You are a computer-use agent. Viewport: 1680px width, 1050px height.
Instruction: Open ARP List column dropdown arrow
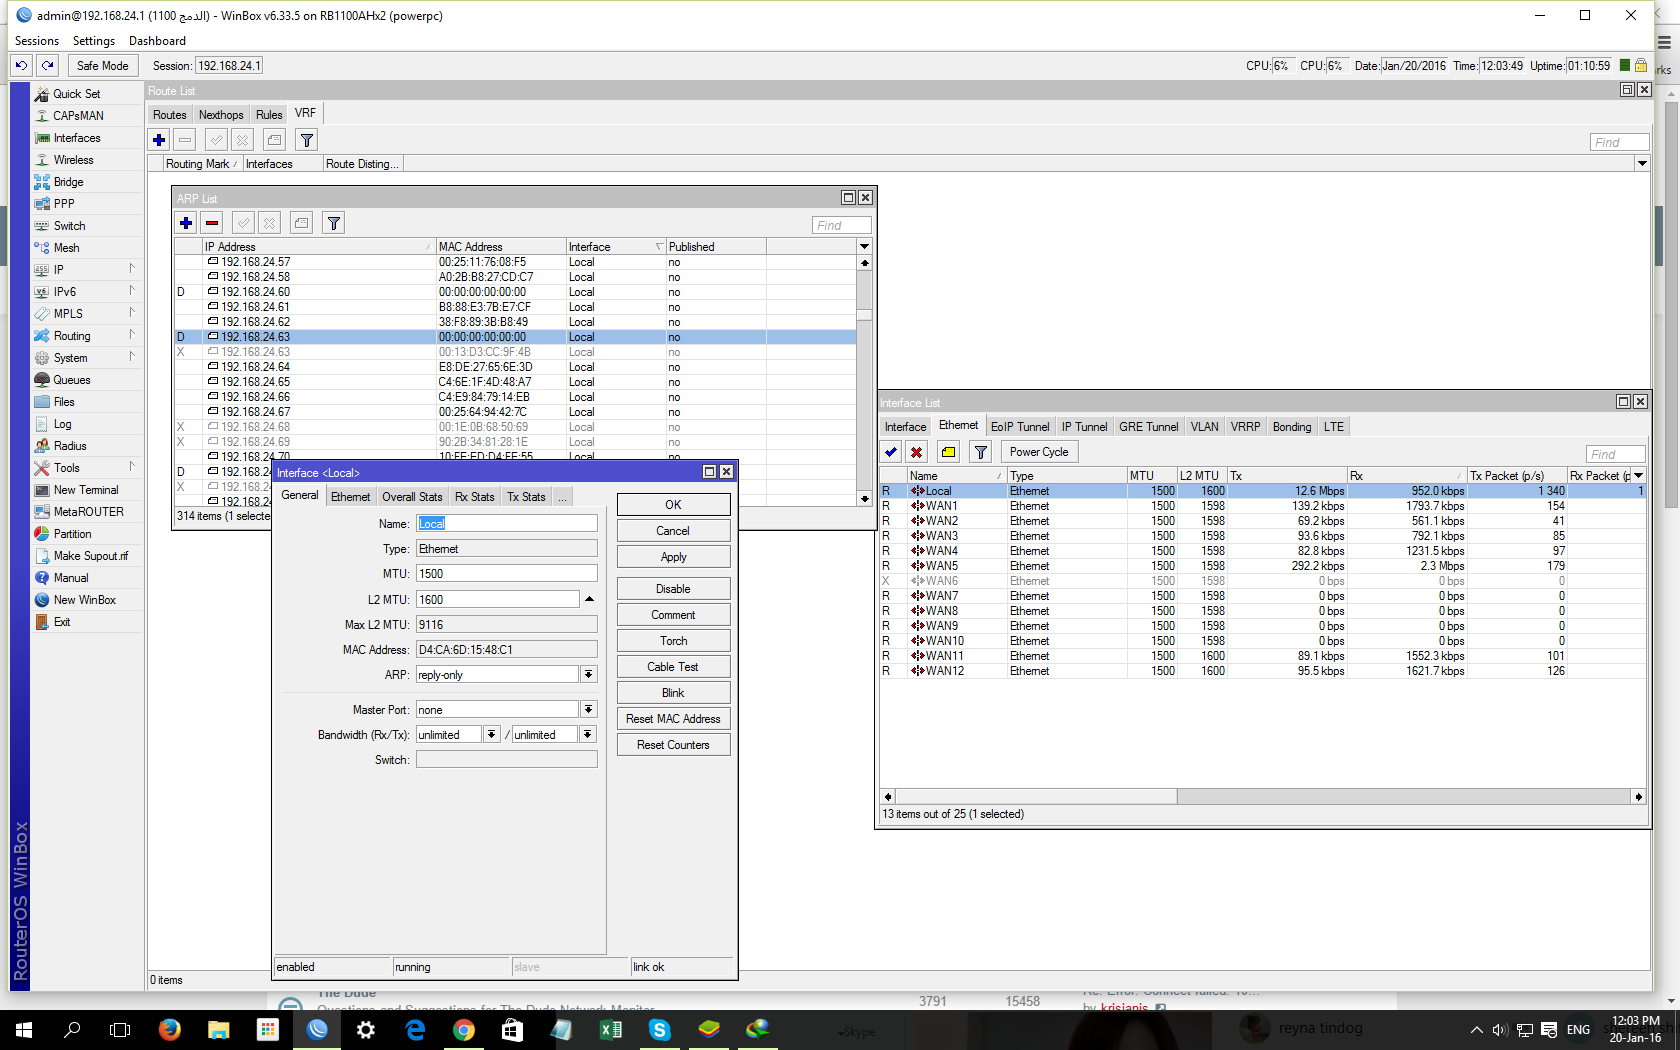(x=864, y=246)
